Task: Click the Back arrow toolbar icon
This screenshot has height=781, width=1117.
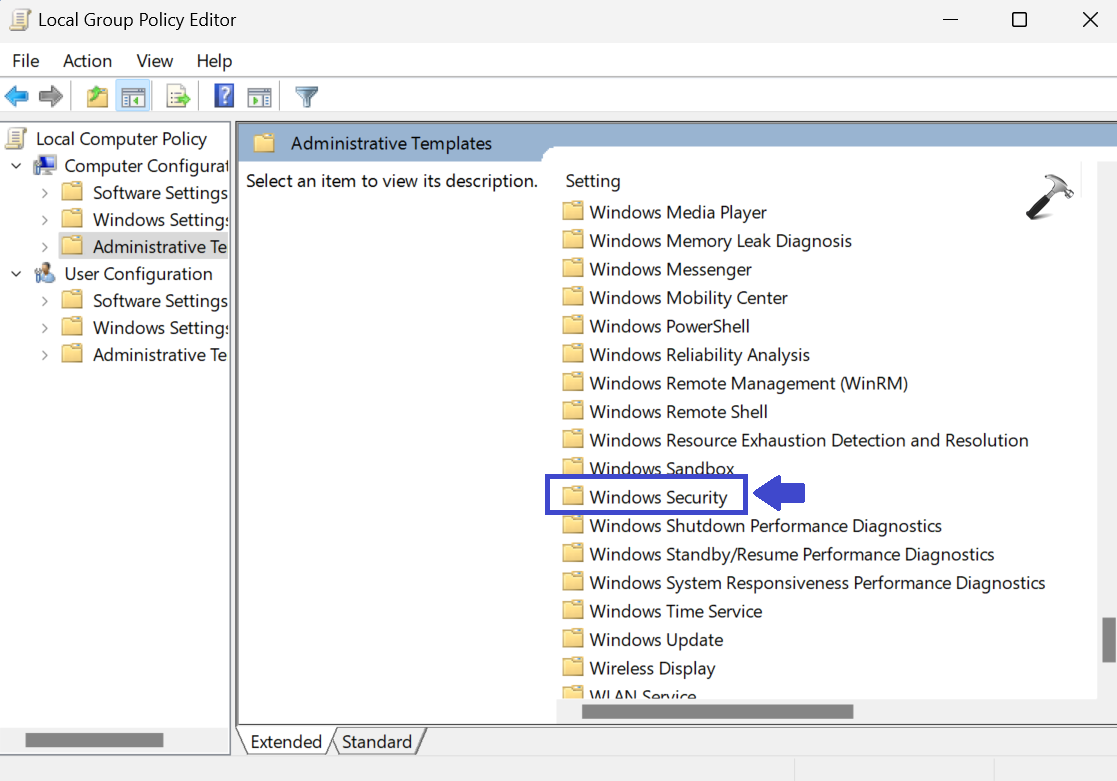Action: tap(17, 97)
